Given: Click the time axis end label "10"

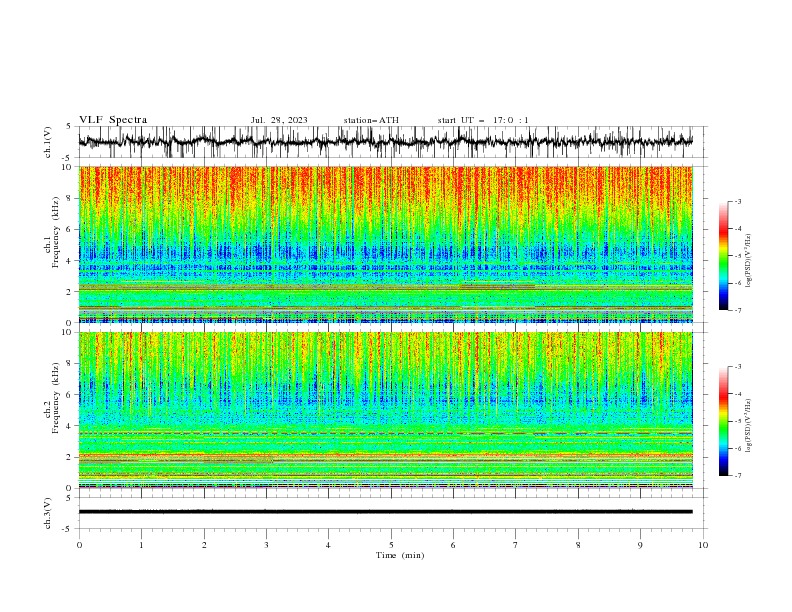Looking at the screenshot, I should point(703,545).
